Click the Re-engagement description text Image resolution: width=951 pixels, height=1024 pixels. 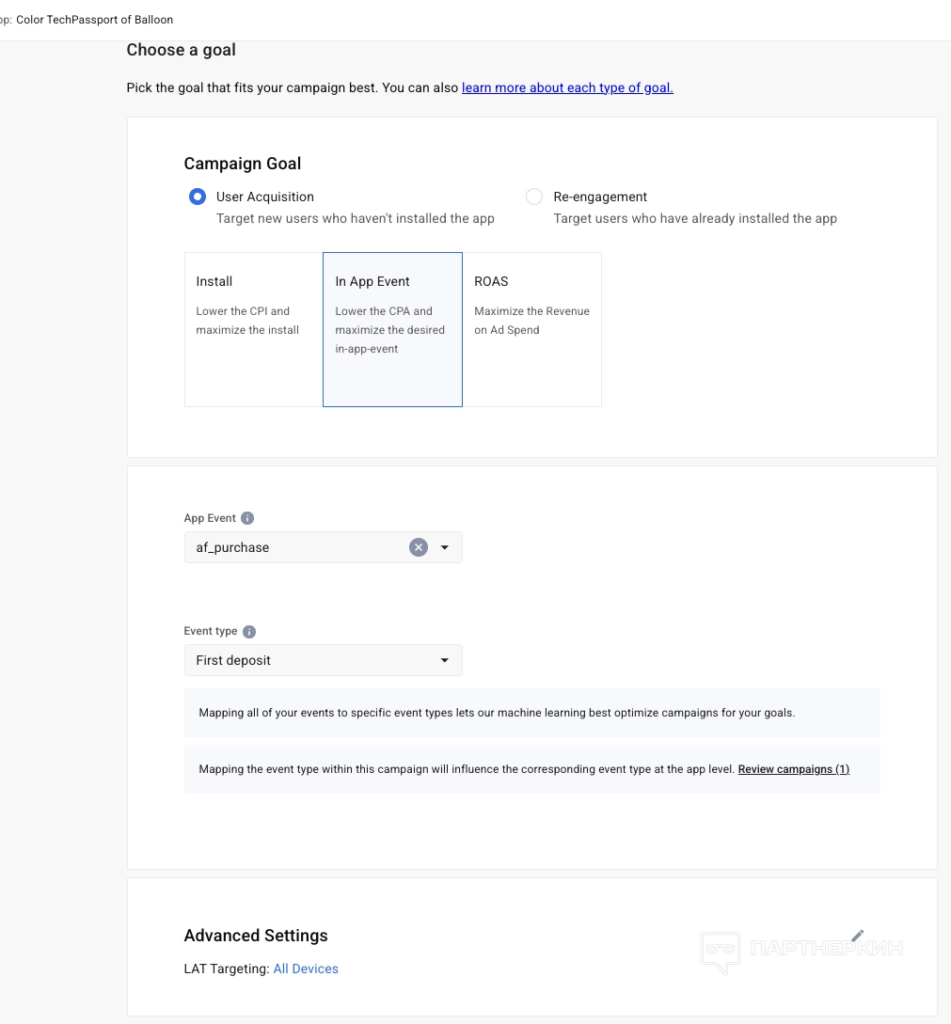695,218
